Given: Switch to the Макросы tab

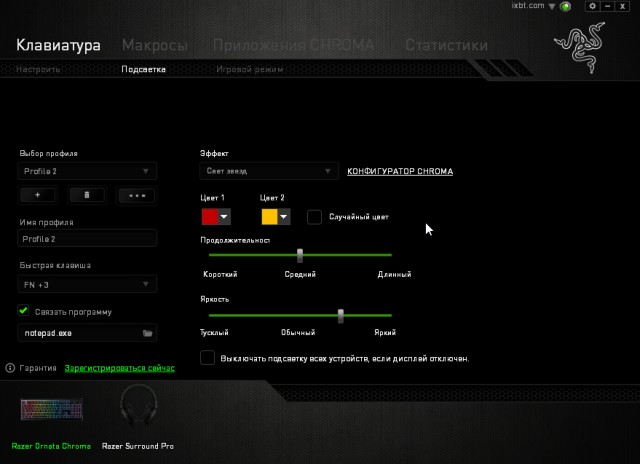Looking at the screenshot, I should [x=154, y=45].
